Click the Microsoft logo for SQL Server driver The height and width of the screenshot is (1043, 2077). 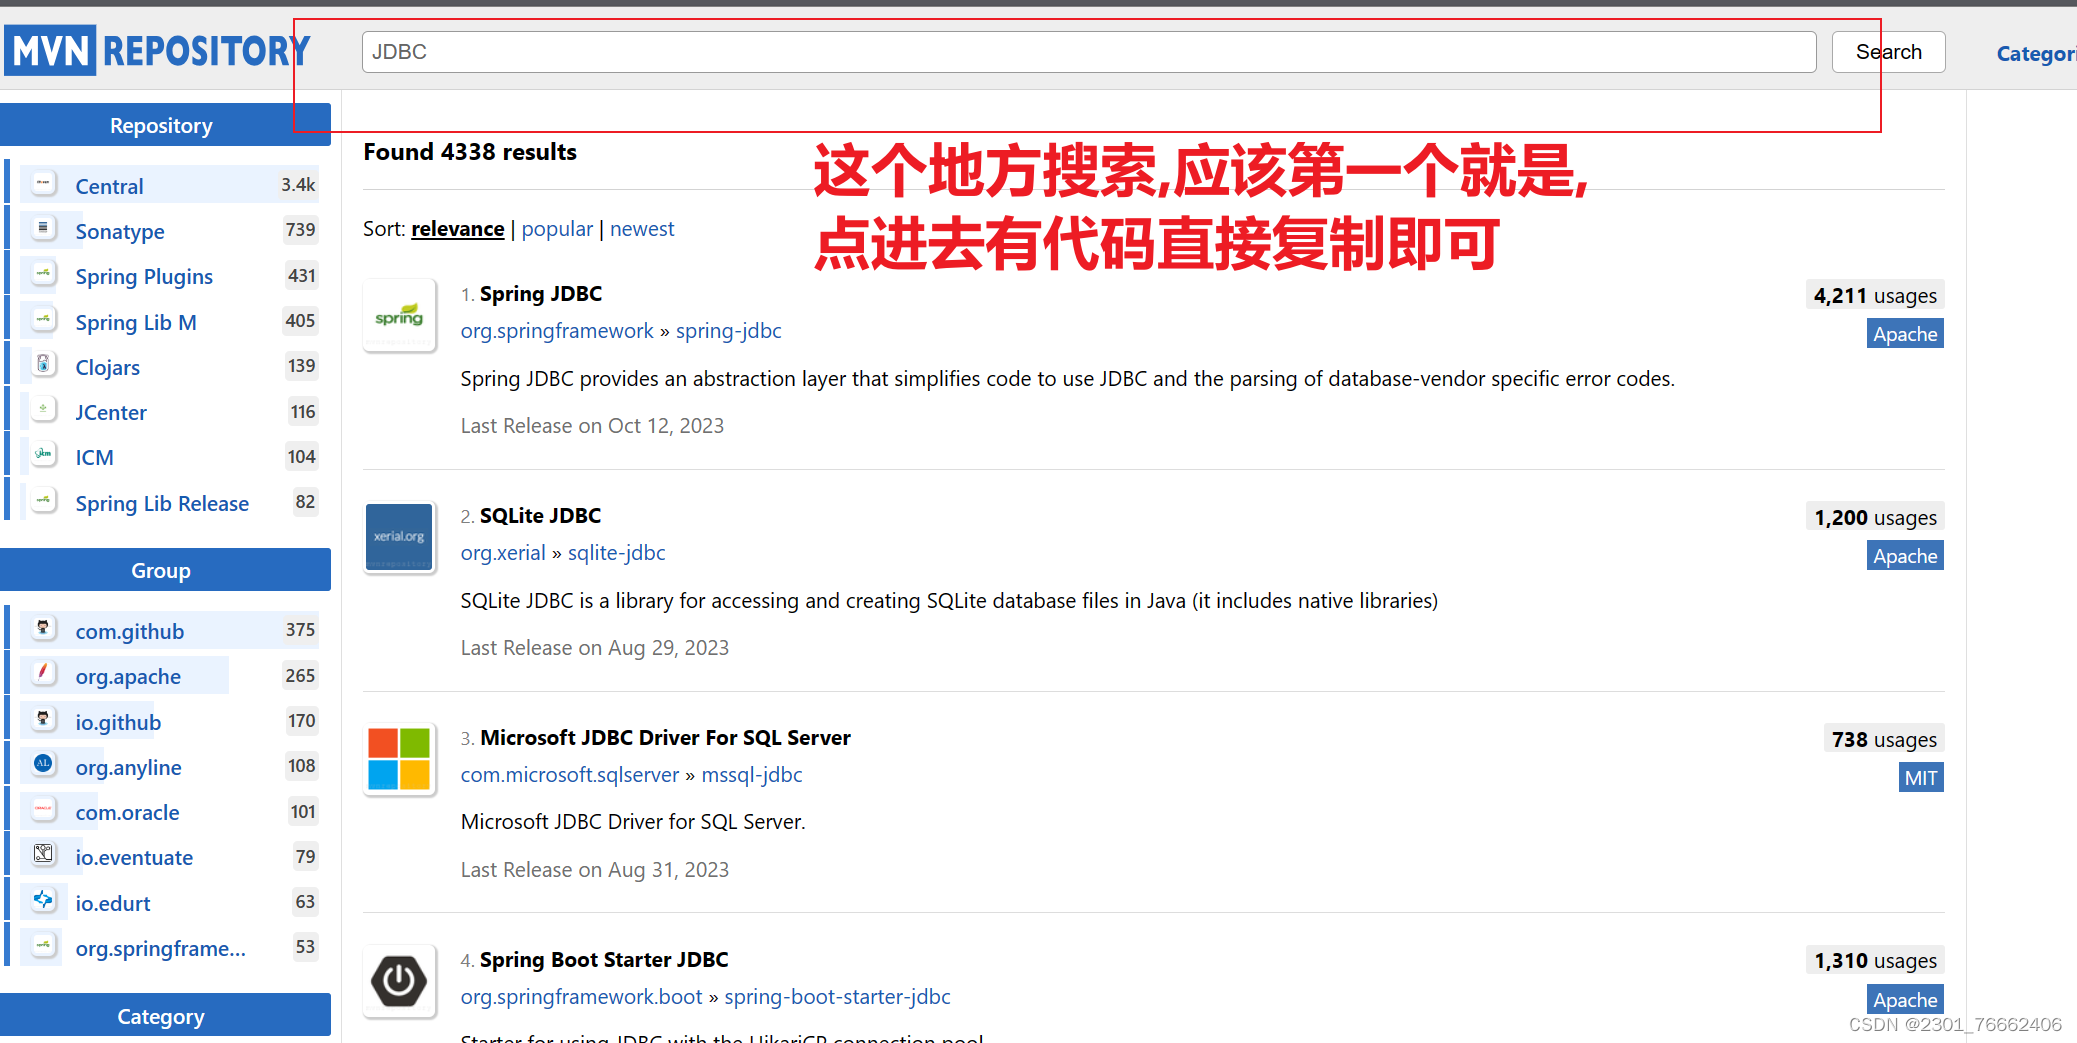(399, 759)
